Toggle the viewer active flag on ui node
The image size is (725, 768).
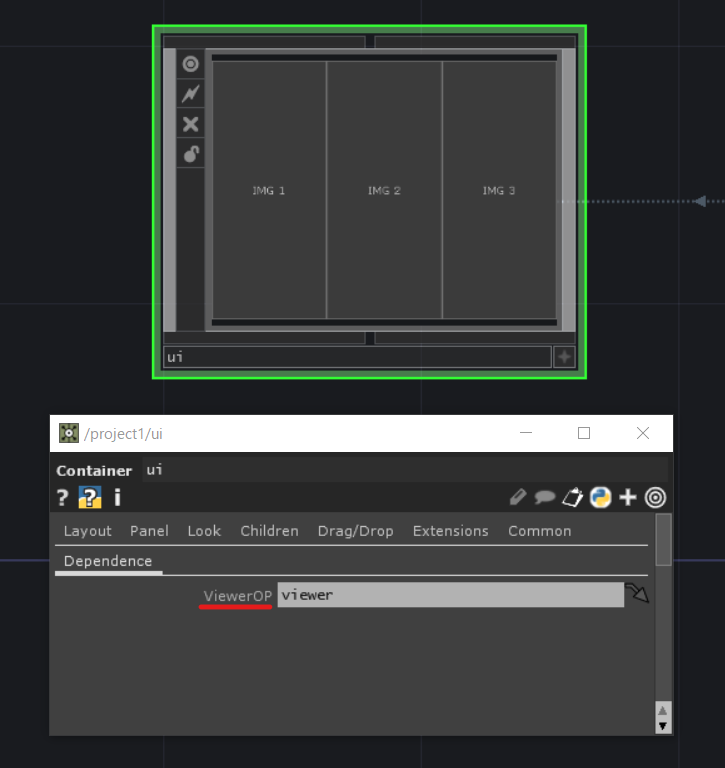click(191, 64)
